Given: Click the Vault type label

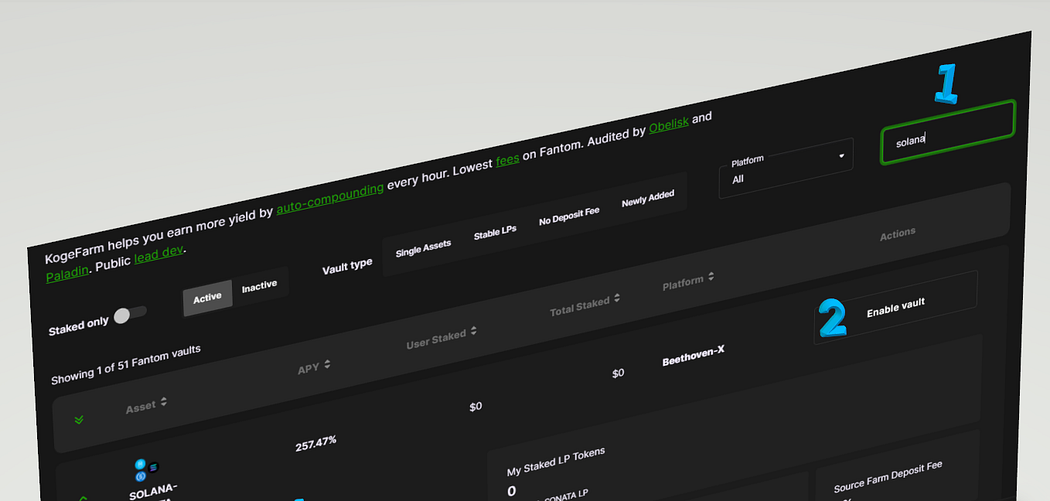Looking at the screenshot, I should pos(347,267).
